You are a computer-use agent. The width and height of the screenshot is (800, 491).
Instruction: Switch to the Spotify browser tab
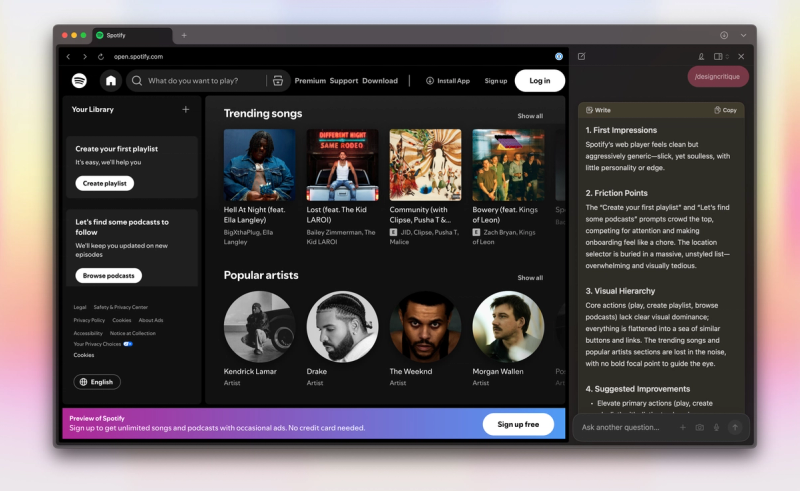(132, 35)
